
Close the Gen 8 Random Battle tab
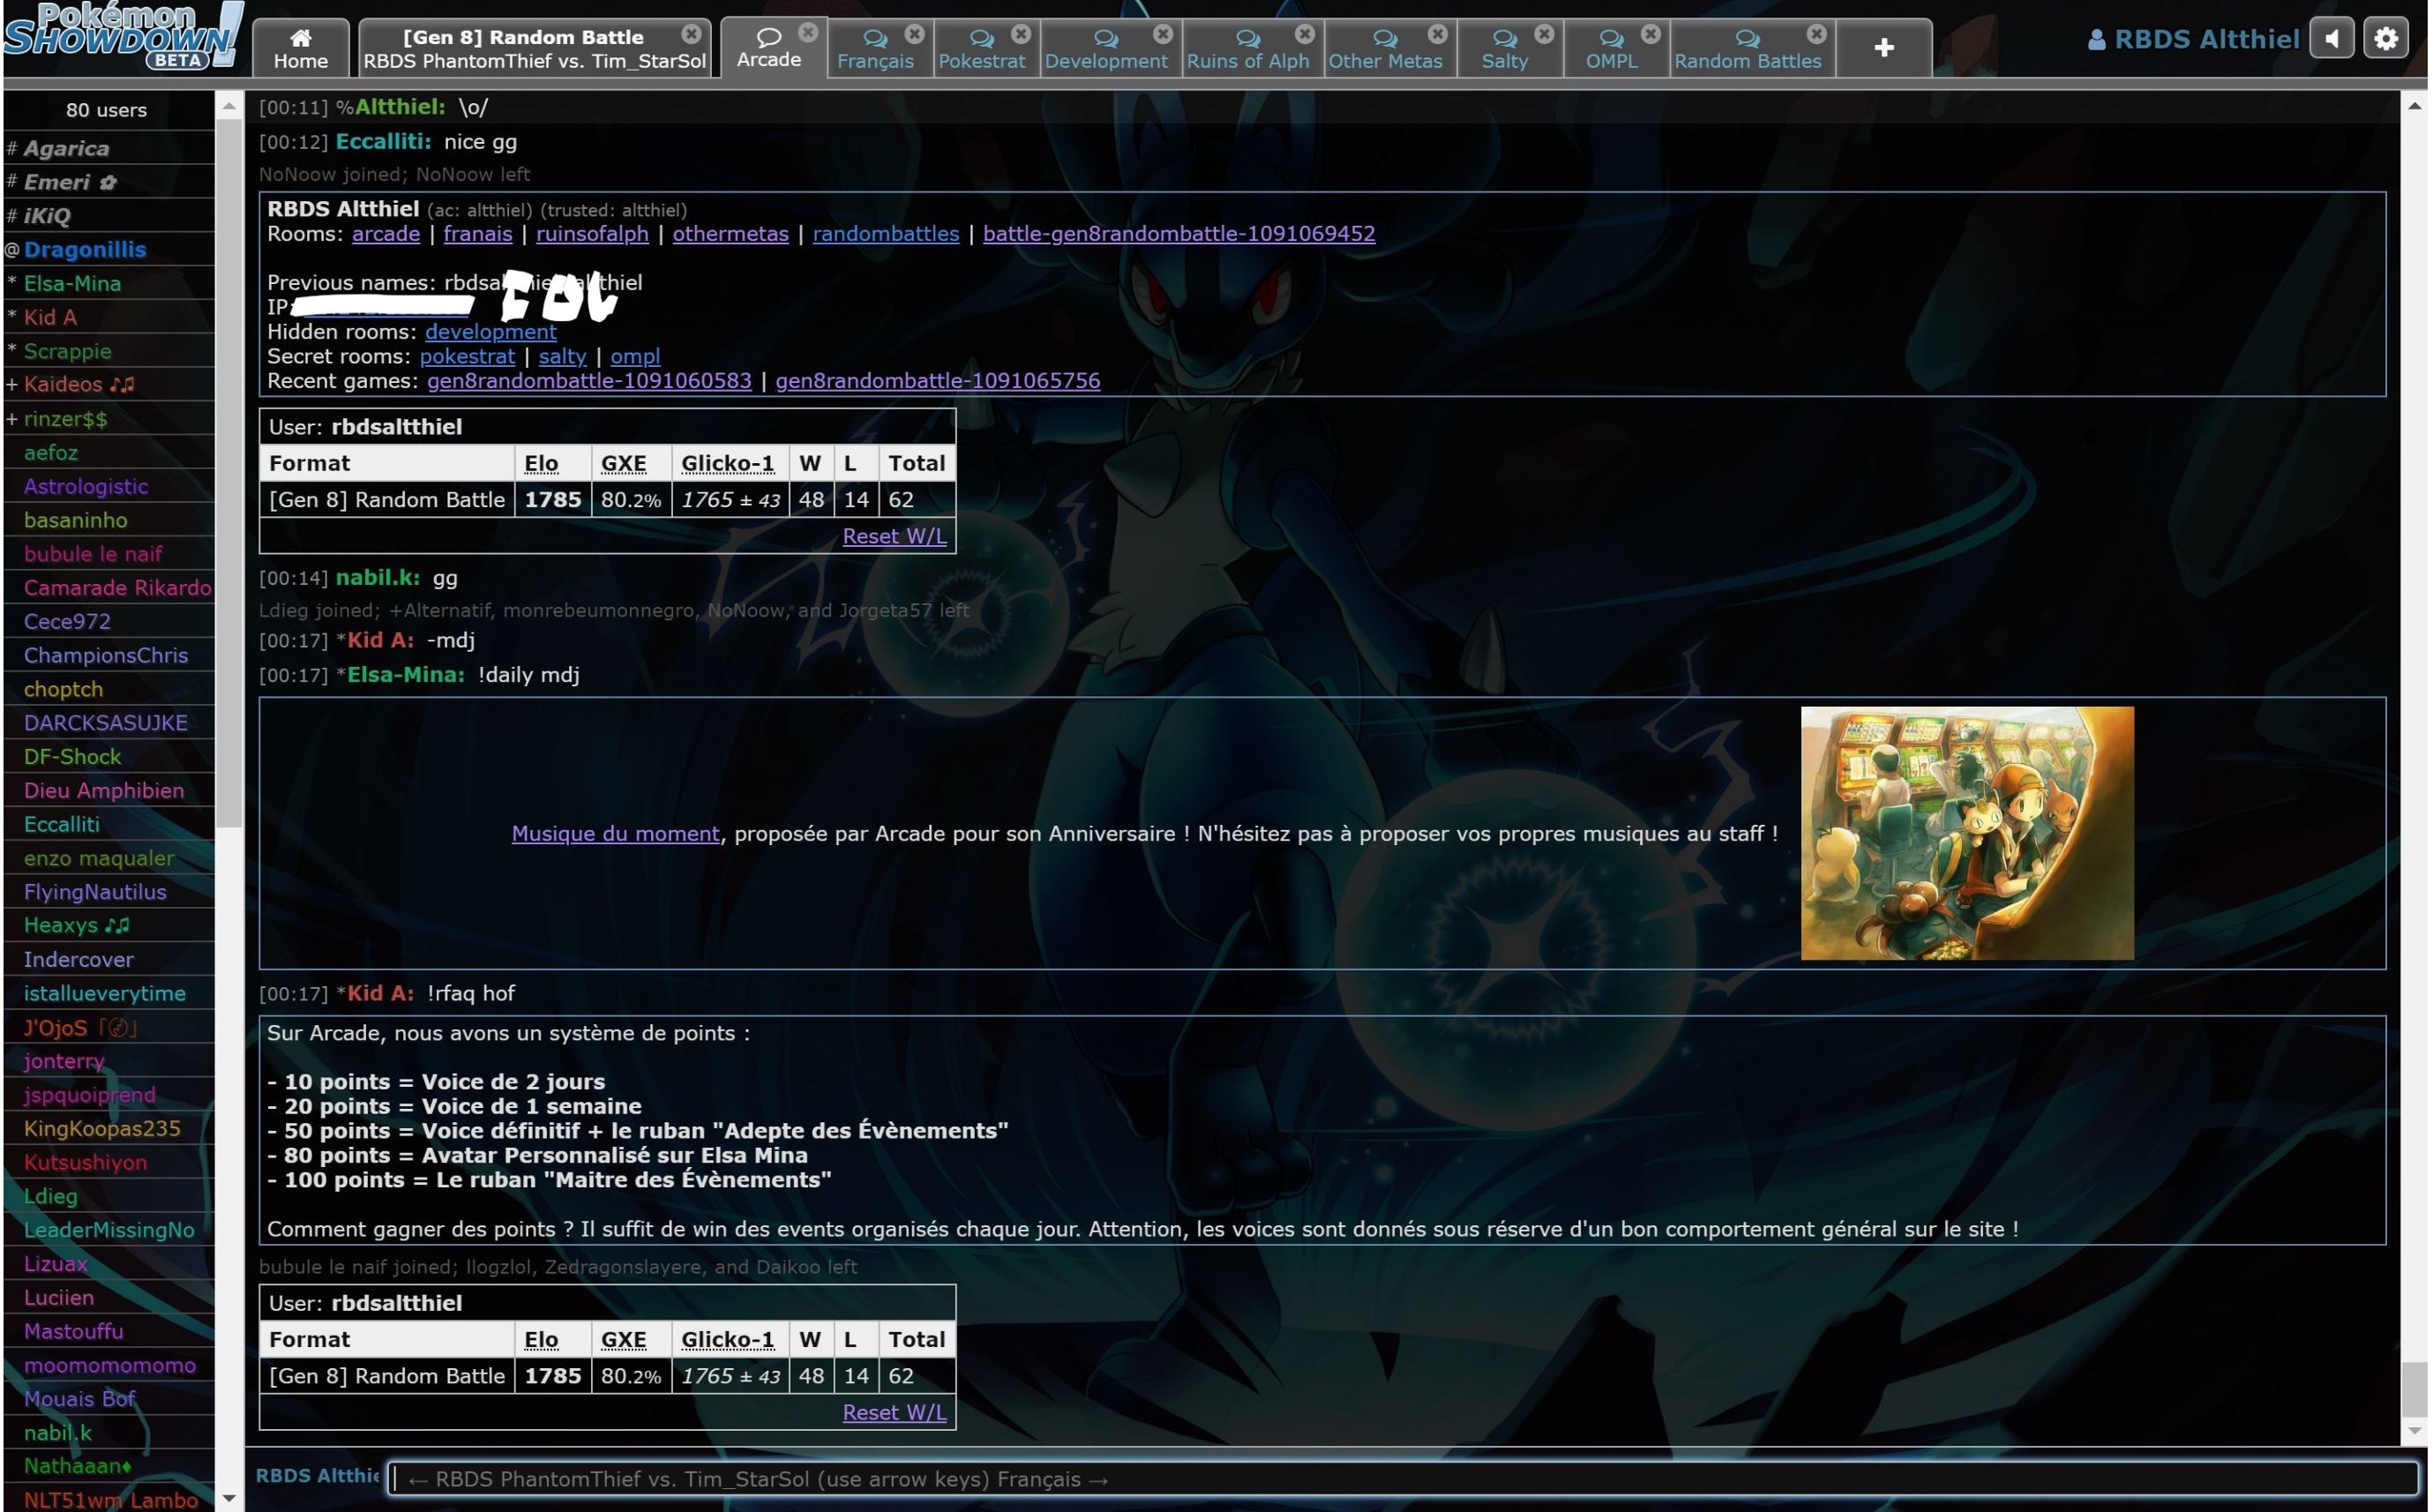pyautogui.click(x=691, y=33)
